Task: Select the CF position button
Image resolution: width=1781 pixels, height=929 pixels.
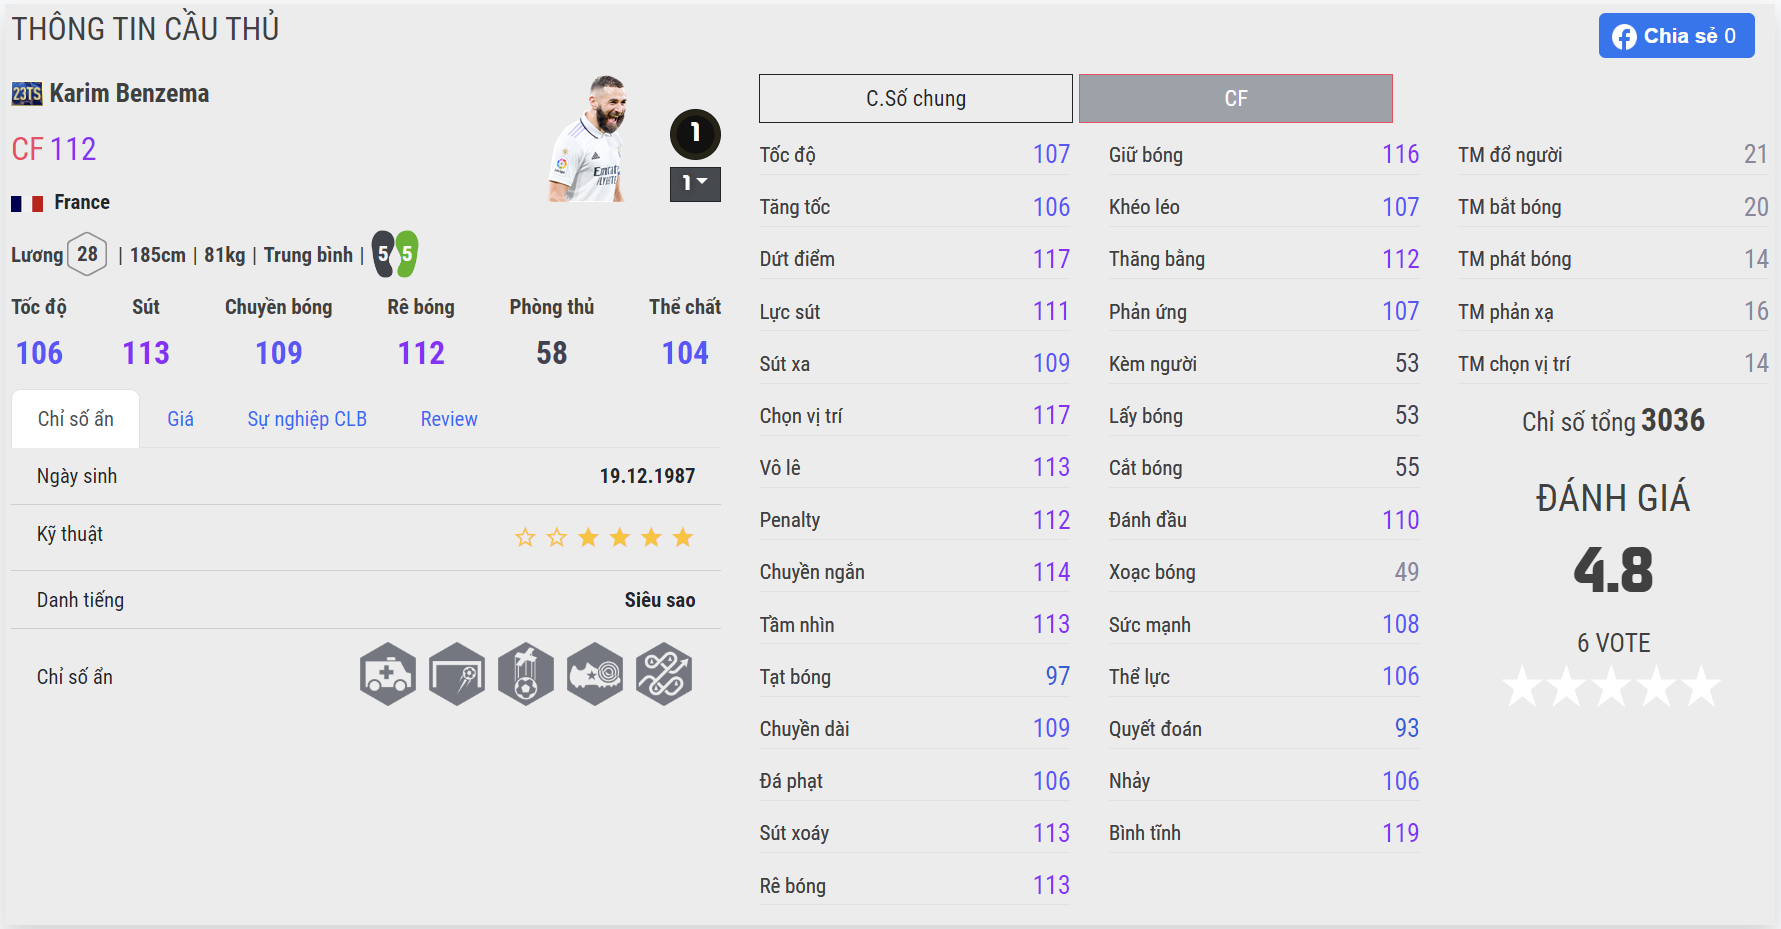Action: (1236, 98)
